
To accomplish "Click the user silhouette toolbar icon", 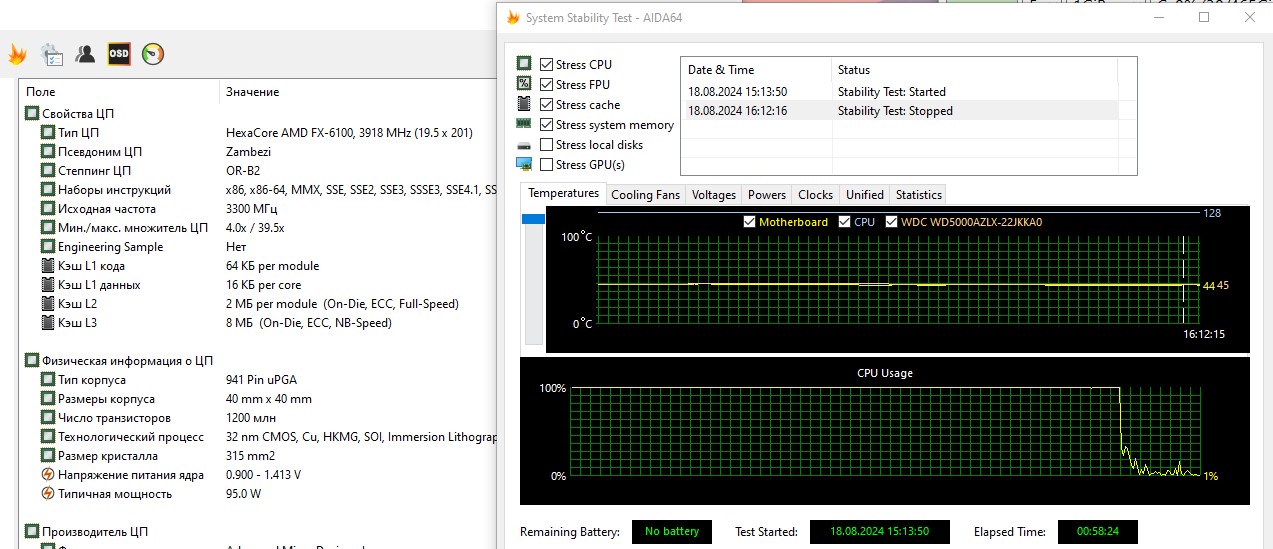I will coord(85,55).
